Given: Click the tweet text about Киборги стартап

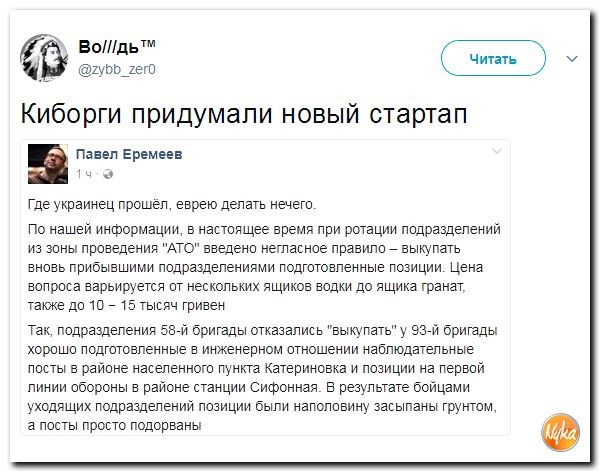Looking at the screenshot, I should 244,113.
